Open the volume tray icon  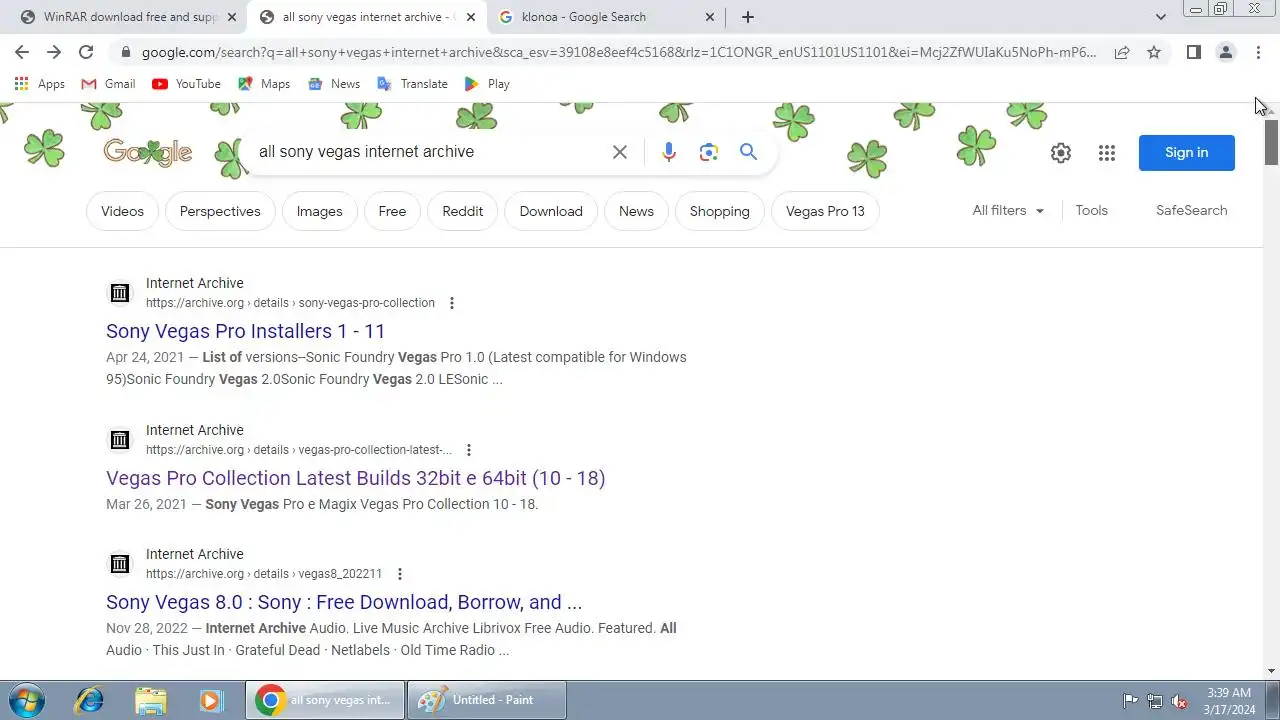click(x=1180, y=701)
